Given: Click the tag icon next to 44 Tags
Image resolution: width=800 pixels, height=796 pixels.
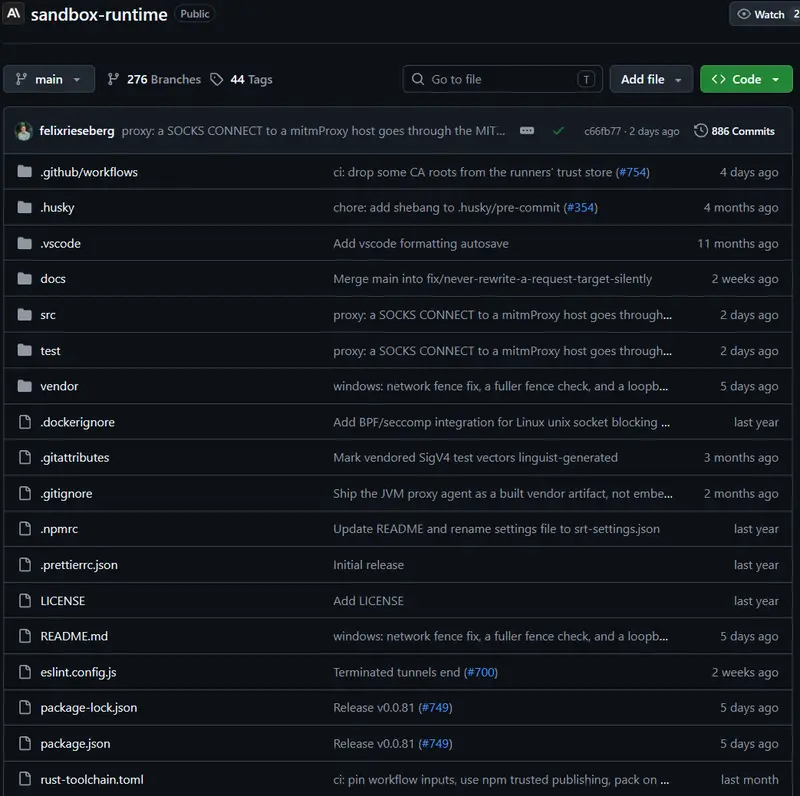Looking at the screenshot, I should (217, 79).
